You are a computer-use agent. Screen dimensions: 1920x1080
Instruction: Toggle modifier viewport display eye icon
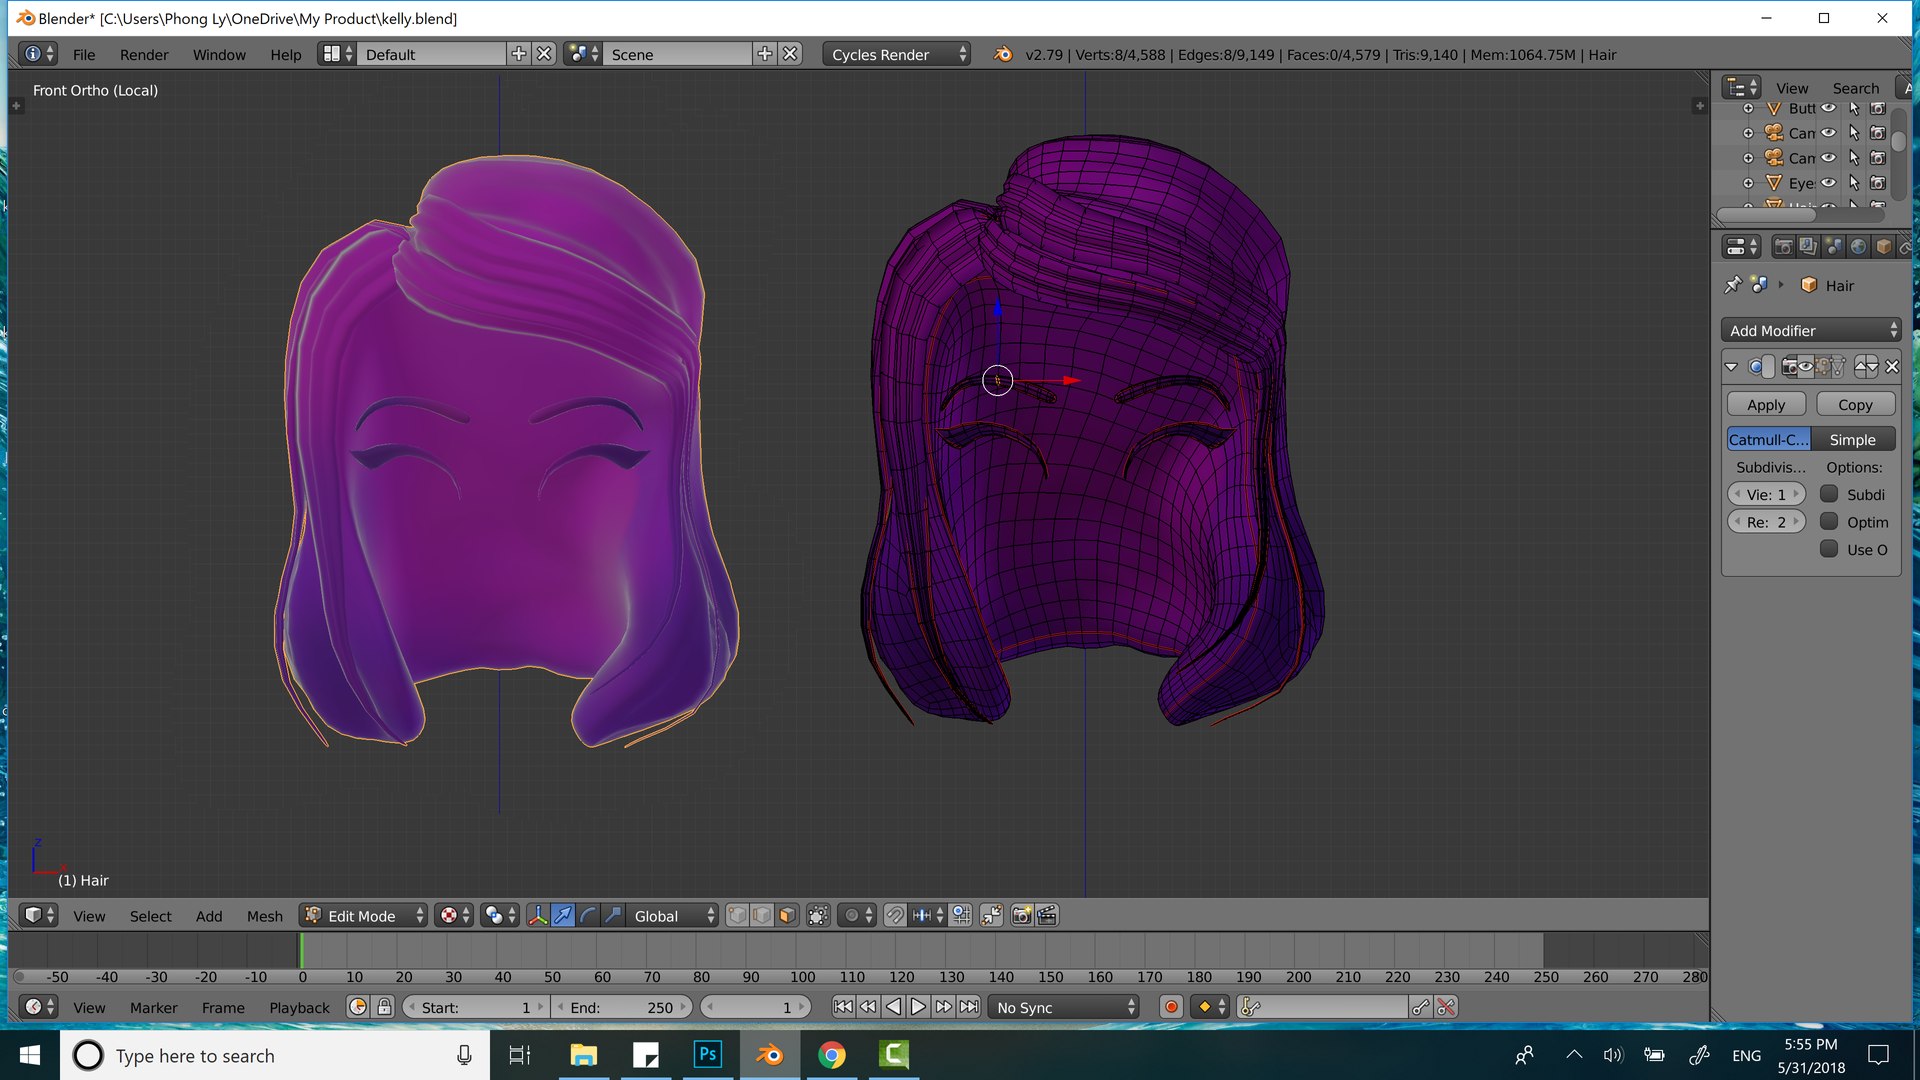[1806, 367]
